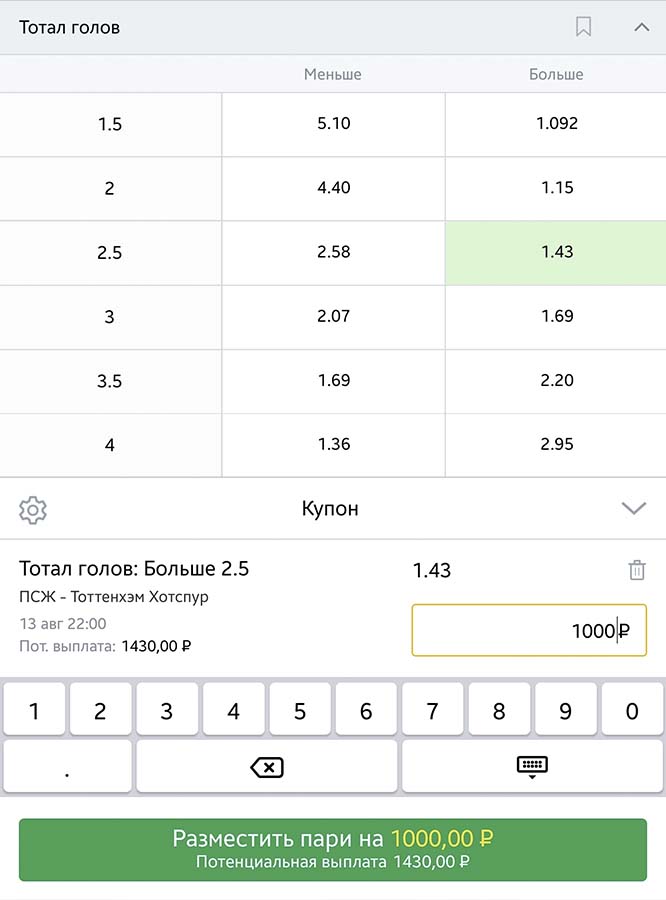This screenshot has height=900, width=666.
Task: Choose Меньше 5.10 odds cell
Action: tap(334, 124)
